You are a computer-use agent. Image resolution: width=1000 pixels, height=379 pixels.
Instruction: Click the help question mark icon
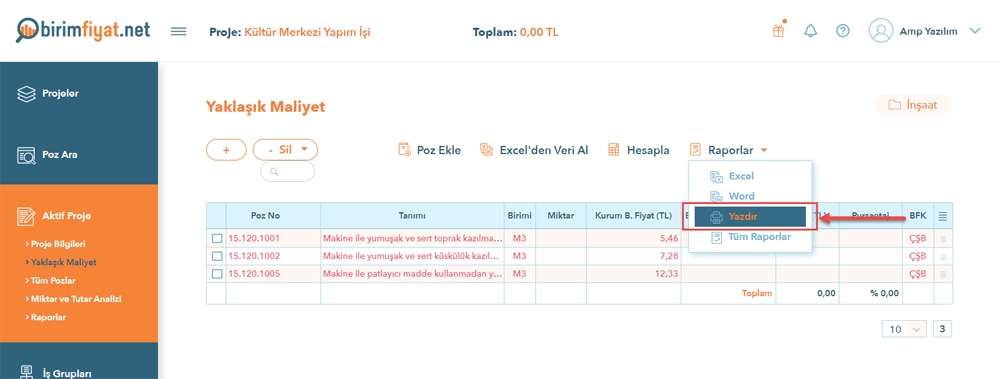(843, 31)
